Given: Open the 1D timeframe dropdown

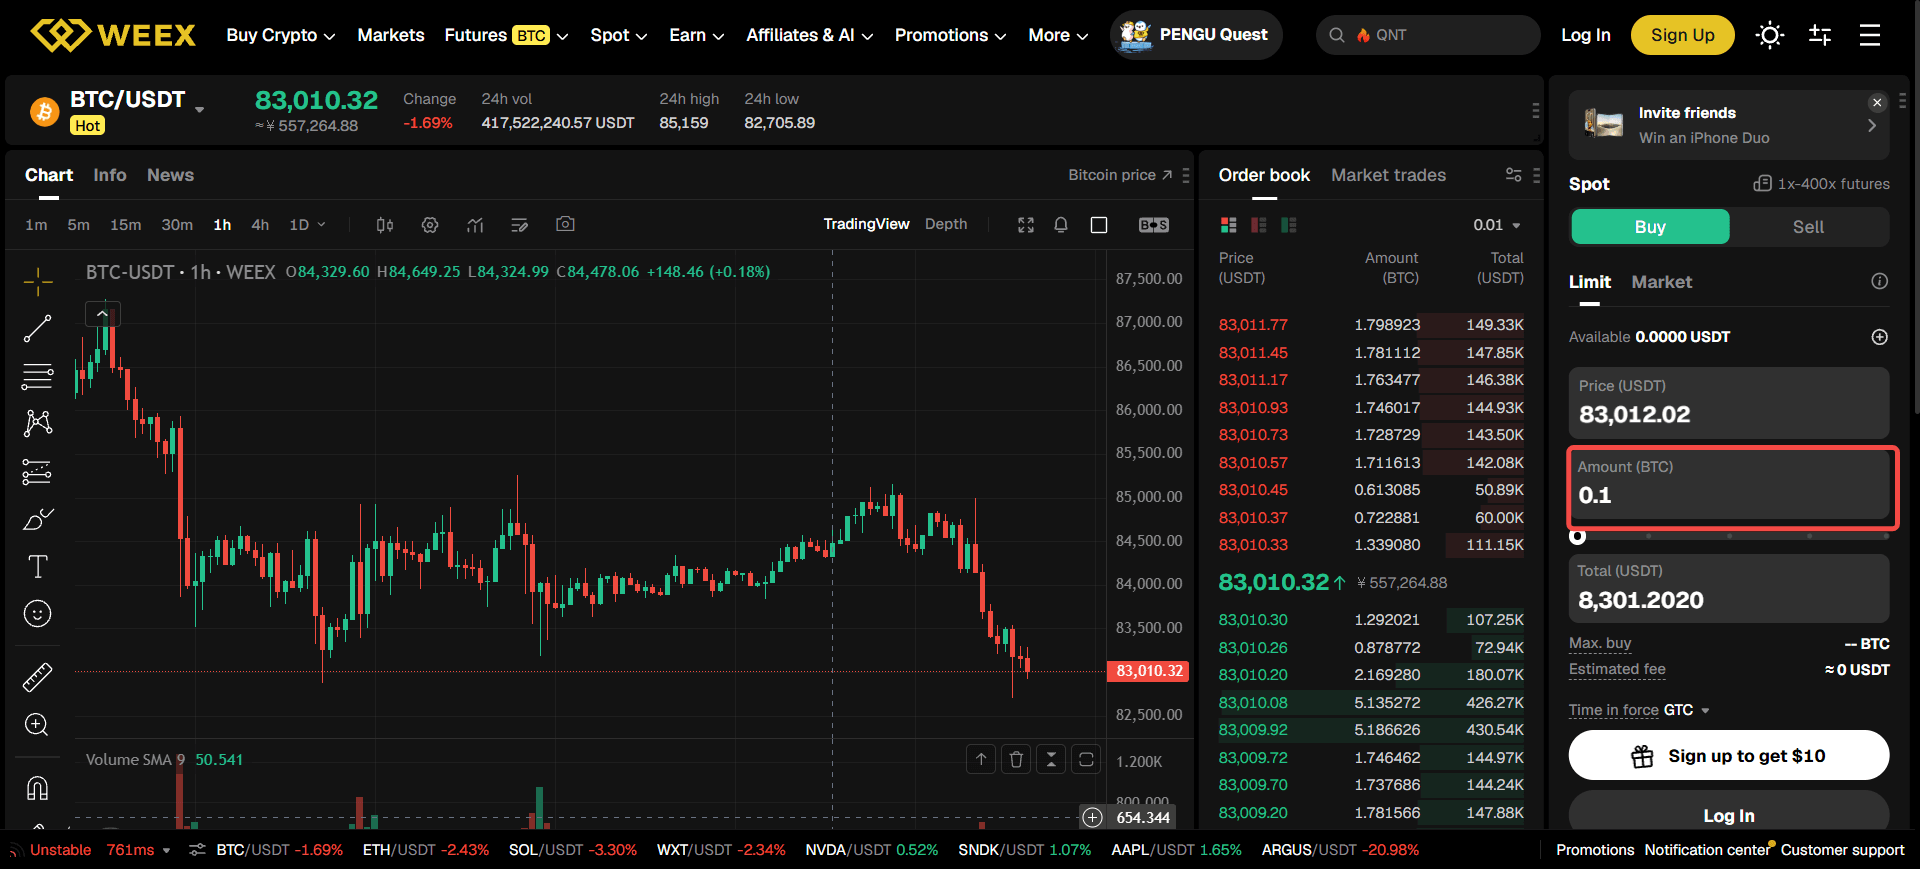Looking at the screenshot, I should click(307, 225).
